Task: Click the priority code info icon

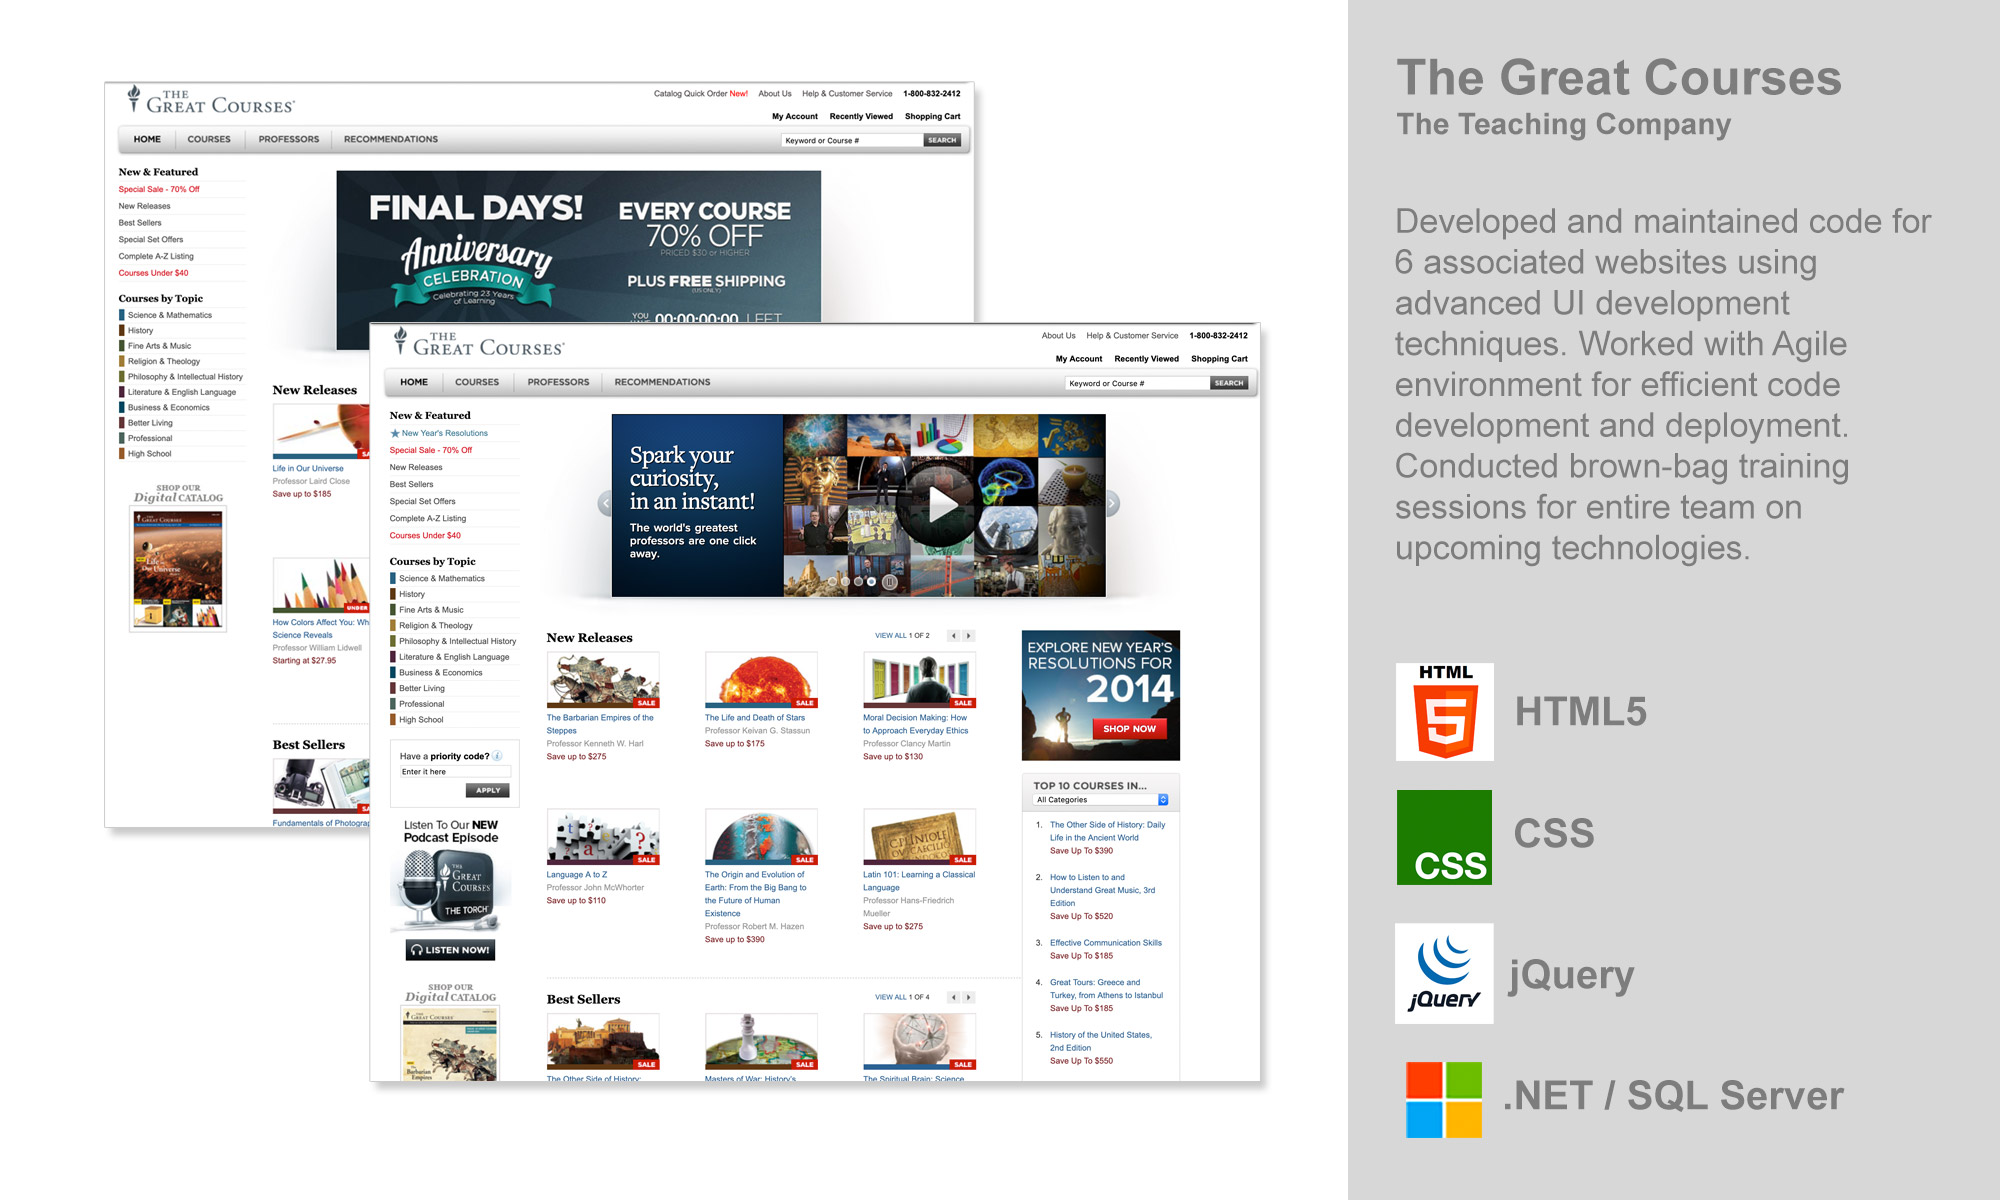Action: point(498,756)
